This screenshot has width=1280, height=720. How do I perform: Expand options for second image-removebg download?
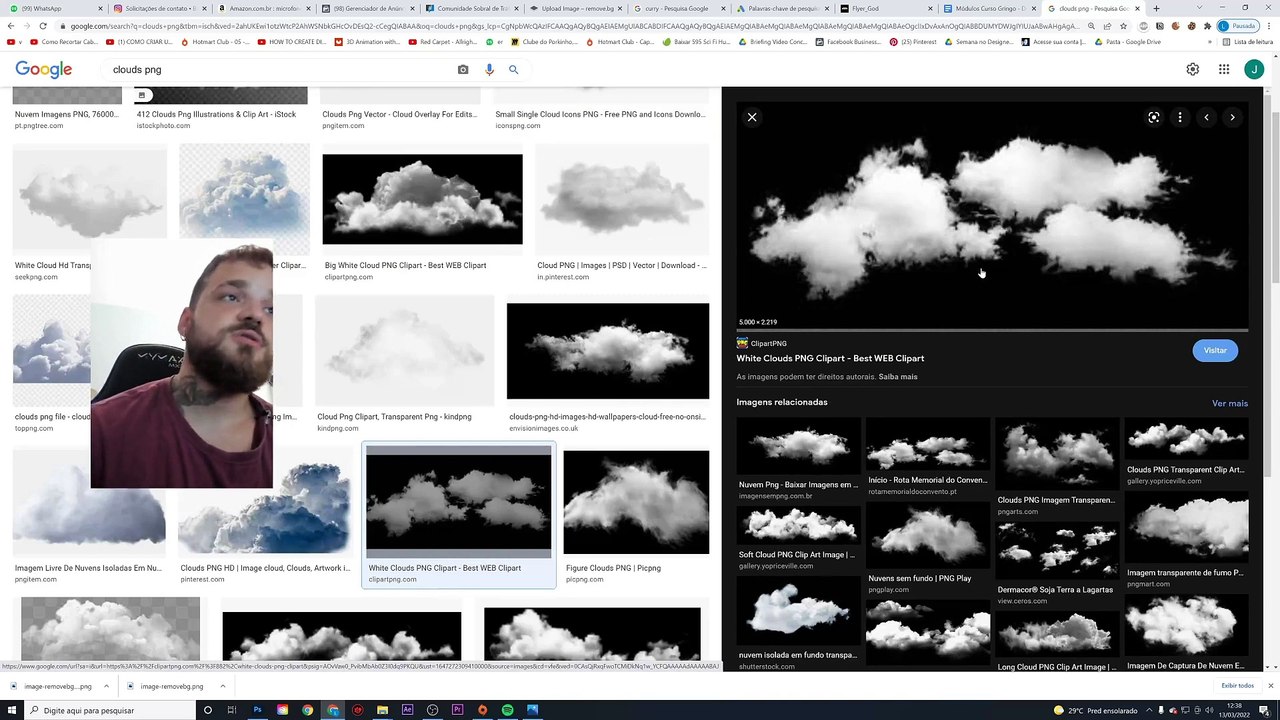click(222, 686)
